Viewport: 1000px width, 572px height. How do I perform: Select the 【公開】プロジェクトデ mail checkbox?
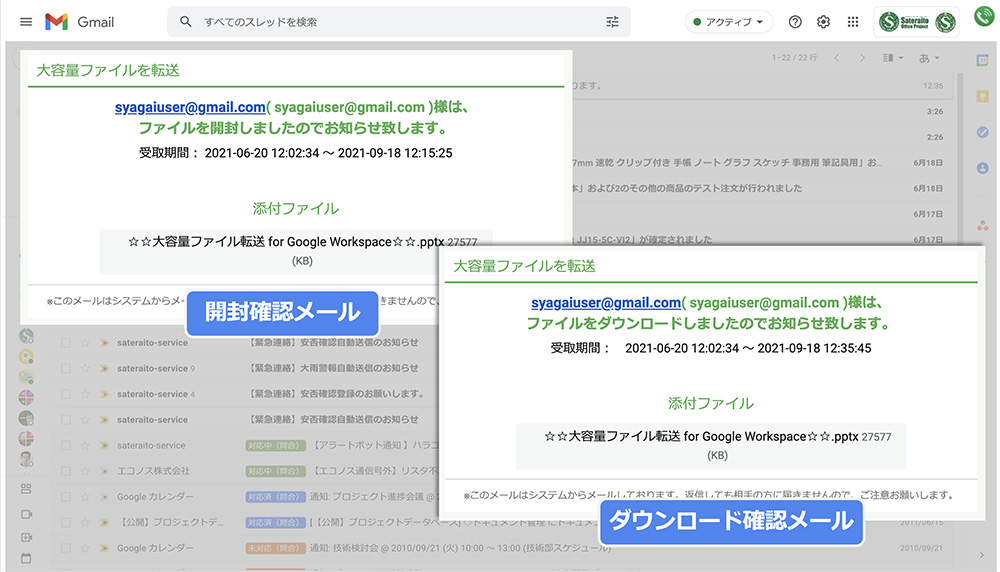click(66, 522)
